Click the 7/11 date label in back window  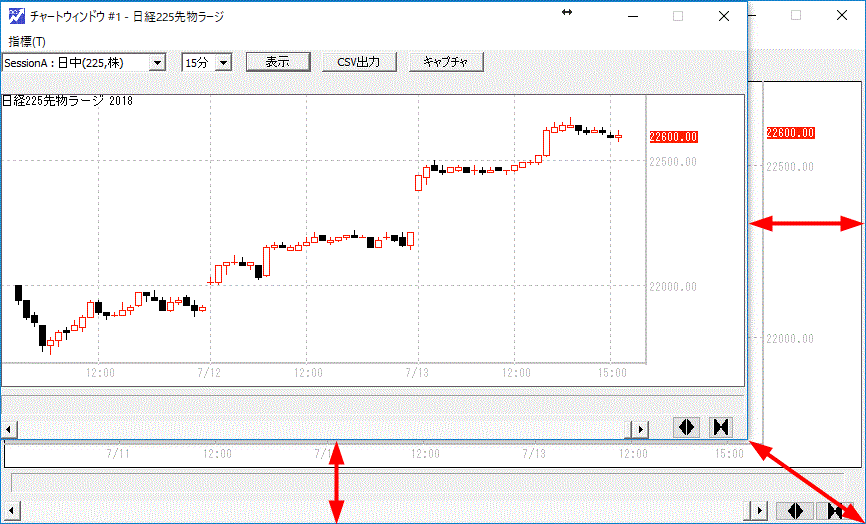[118, 454]
